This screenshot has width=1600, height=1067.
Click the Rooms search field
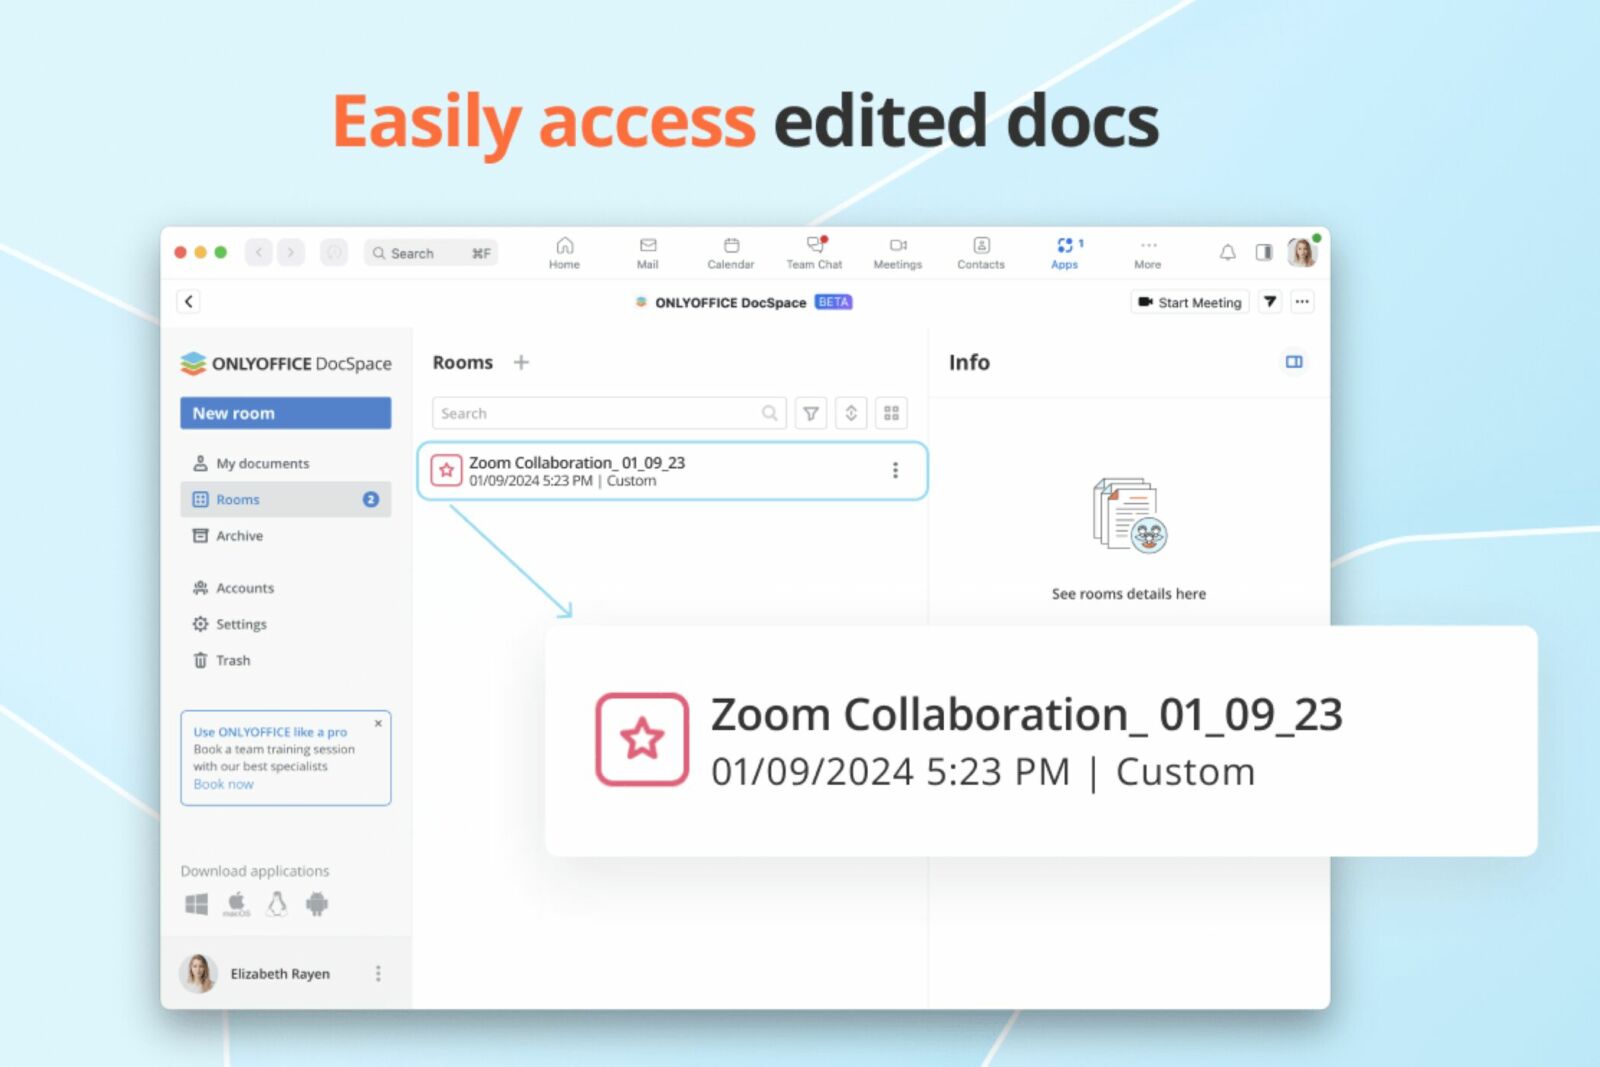click(609, 413)
